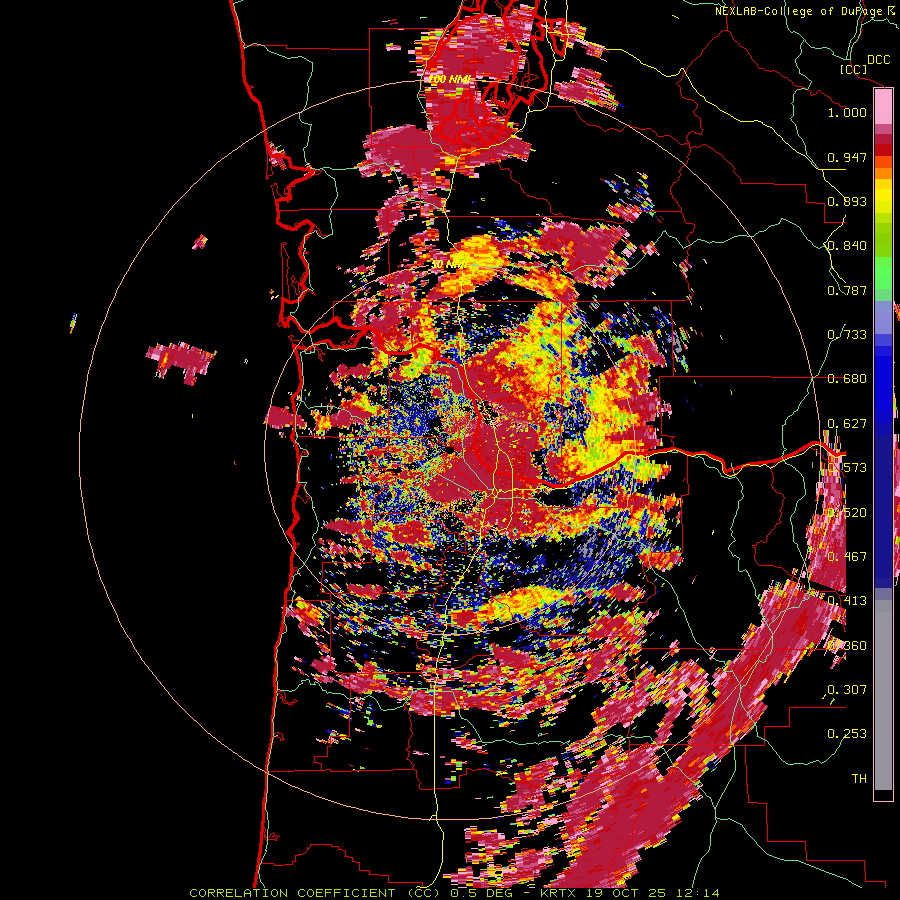Select the 0.893 scale value
900x900 pixels.
[847, 201]
